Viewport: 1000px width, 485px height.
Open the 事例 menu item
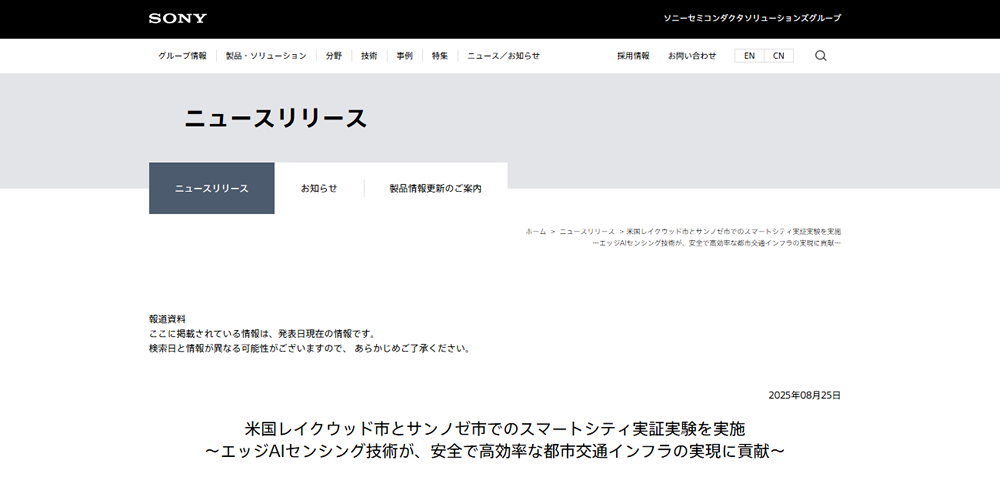404,56
